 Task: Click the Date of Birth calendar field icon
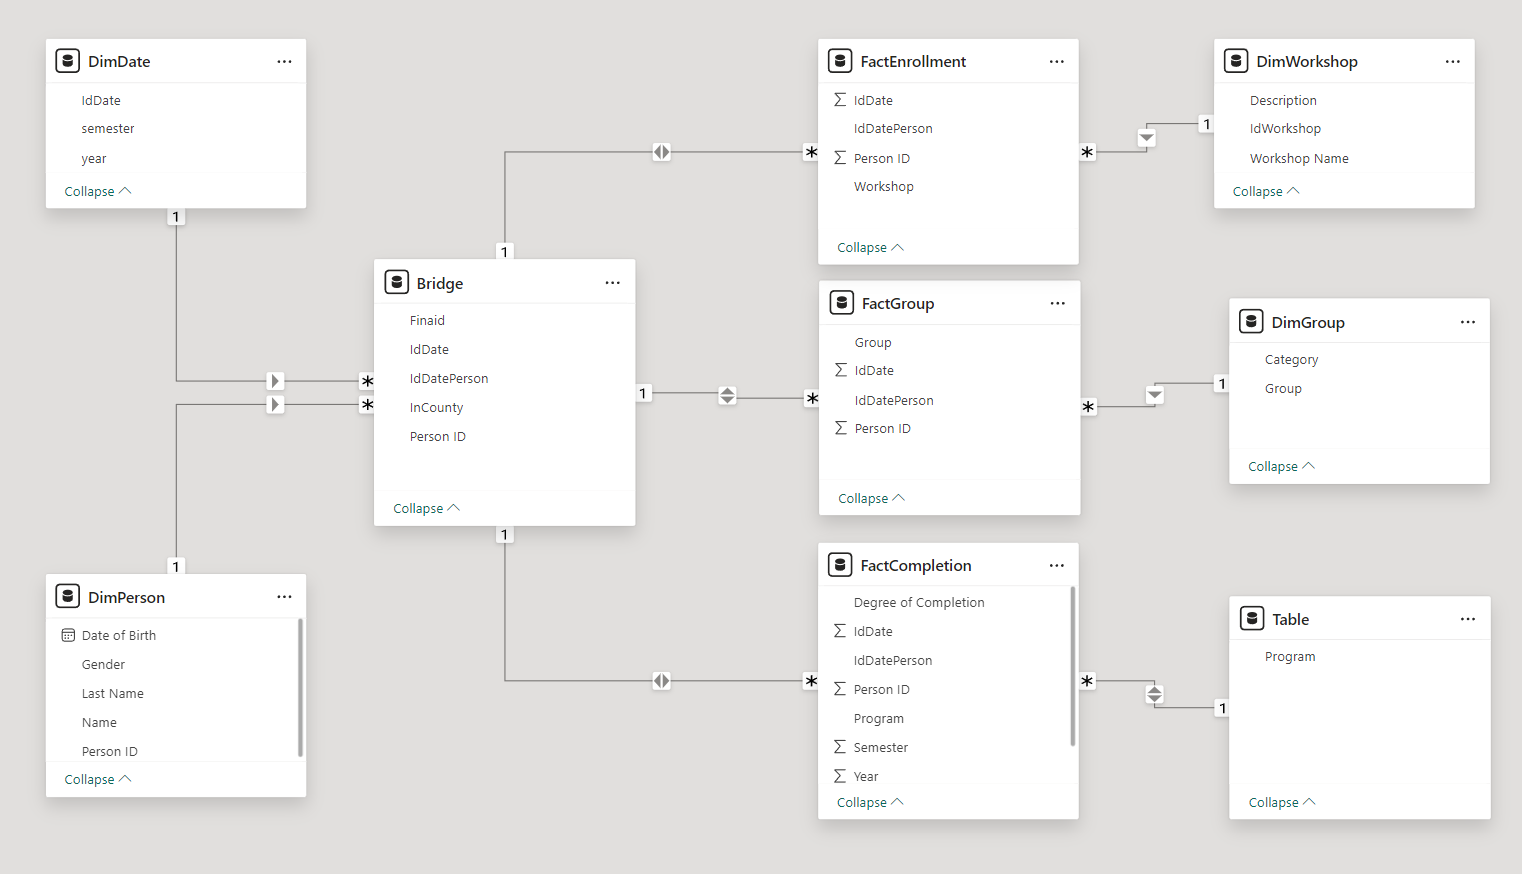click(68, 636)
